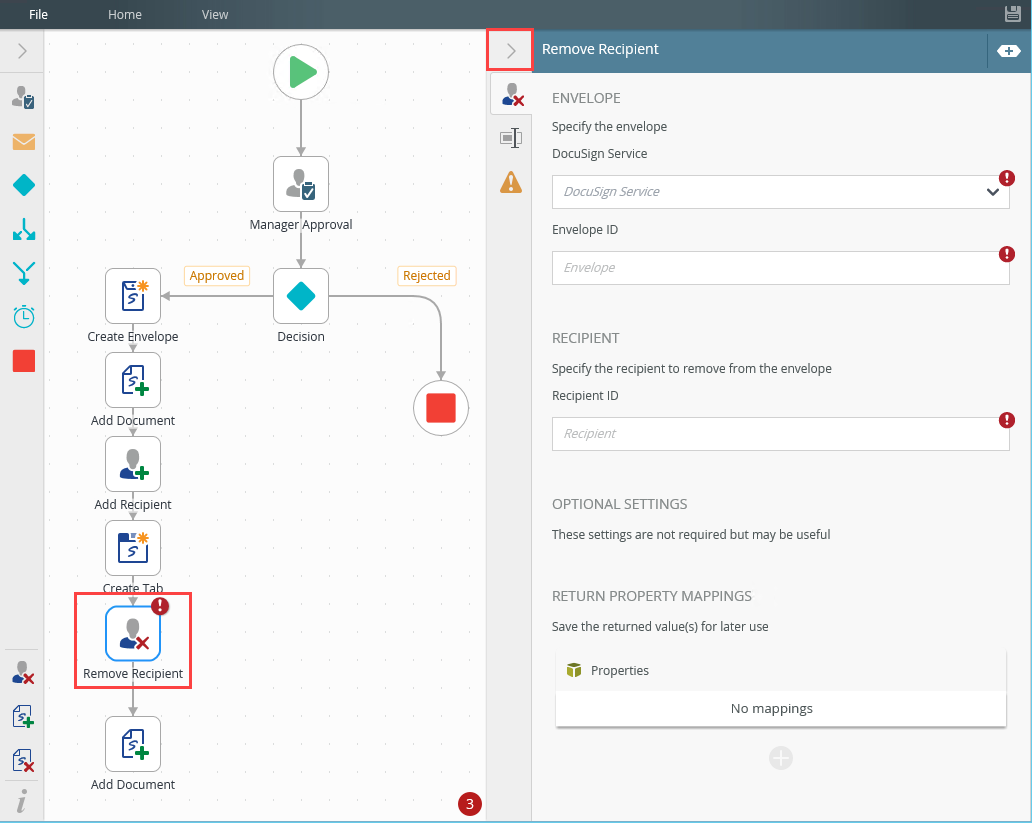
Task: Click error indicator on Recipient ID field
Action: click(1006, 419)
